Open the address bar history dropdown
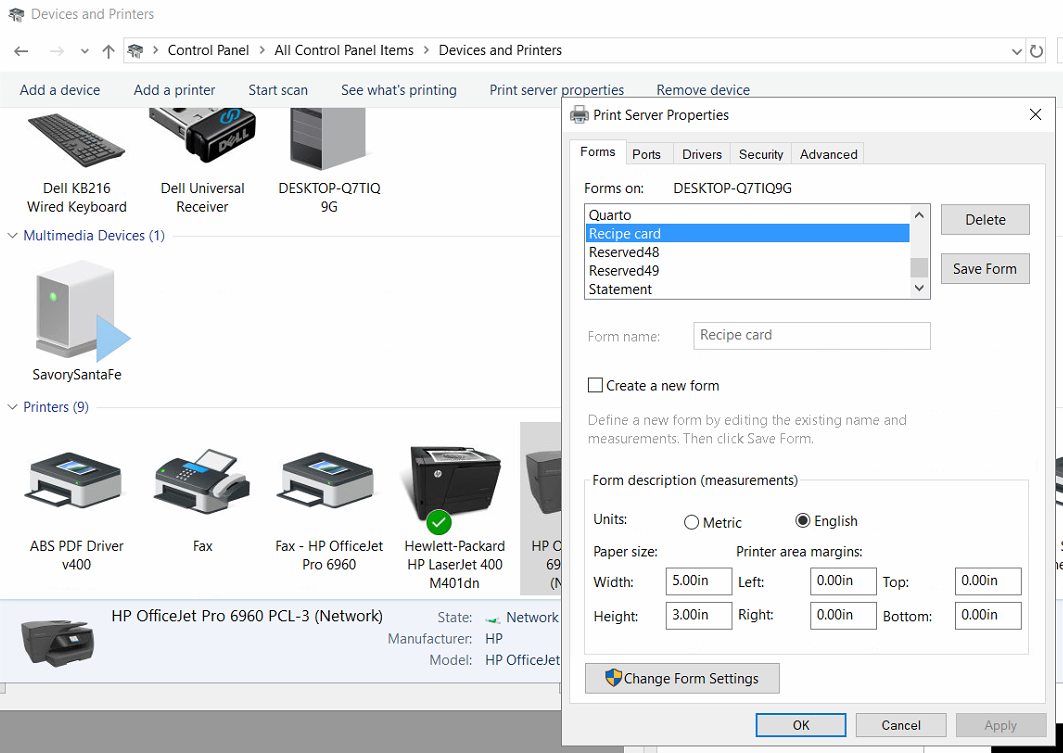Viewport: 1063px width, 753px height. click(1016, 51)
